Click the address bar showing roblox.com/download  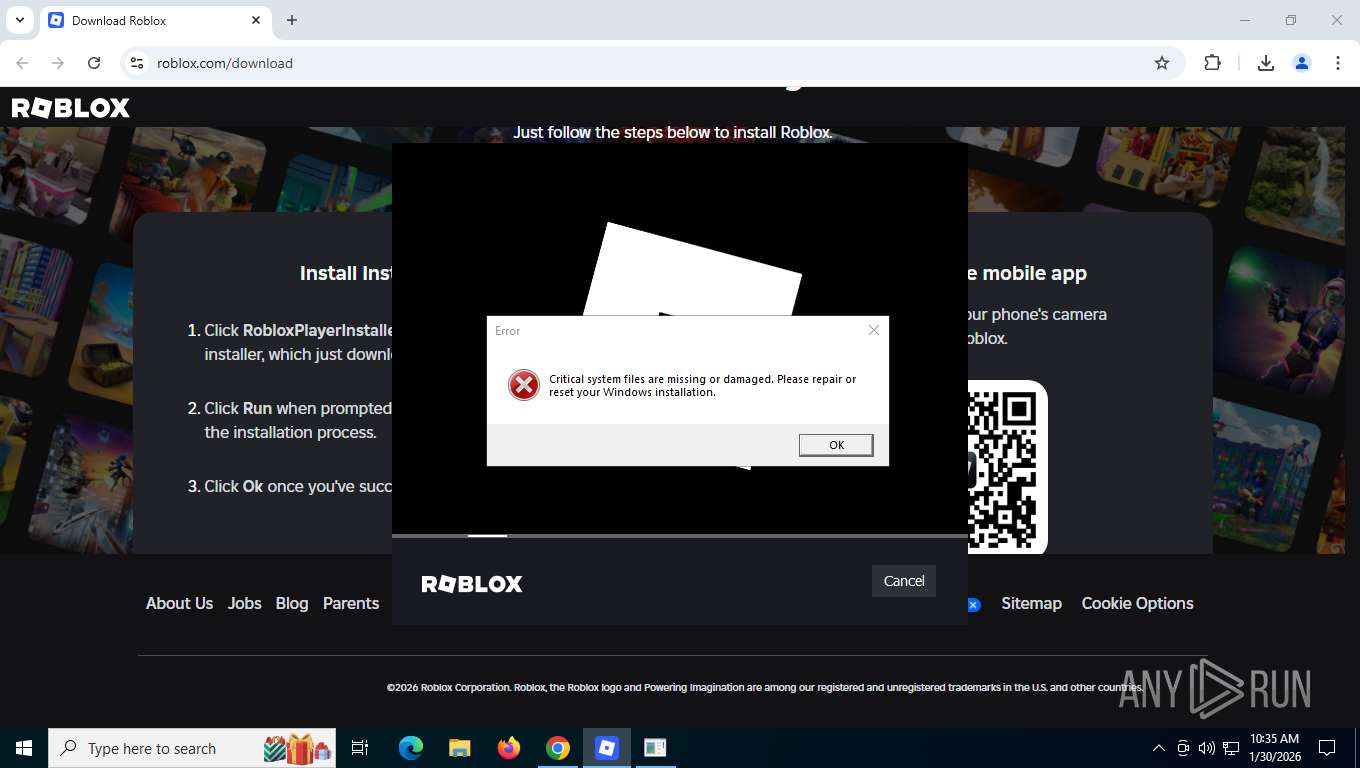click(650, 63)
